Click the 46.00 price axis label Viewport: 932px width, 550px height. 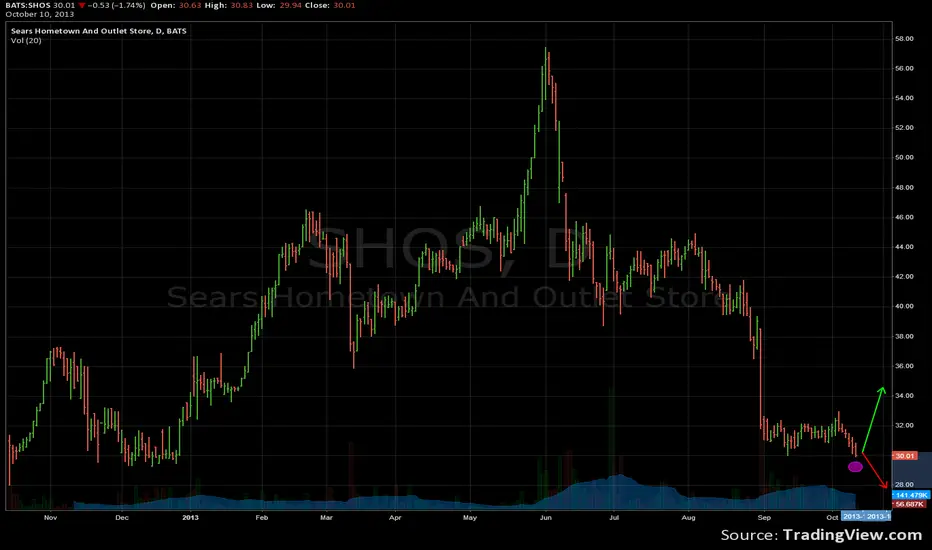tap(904, 217)
